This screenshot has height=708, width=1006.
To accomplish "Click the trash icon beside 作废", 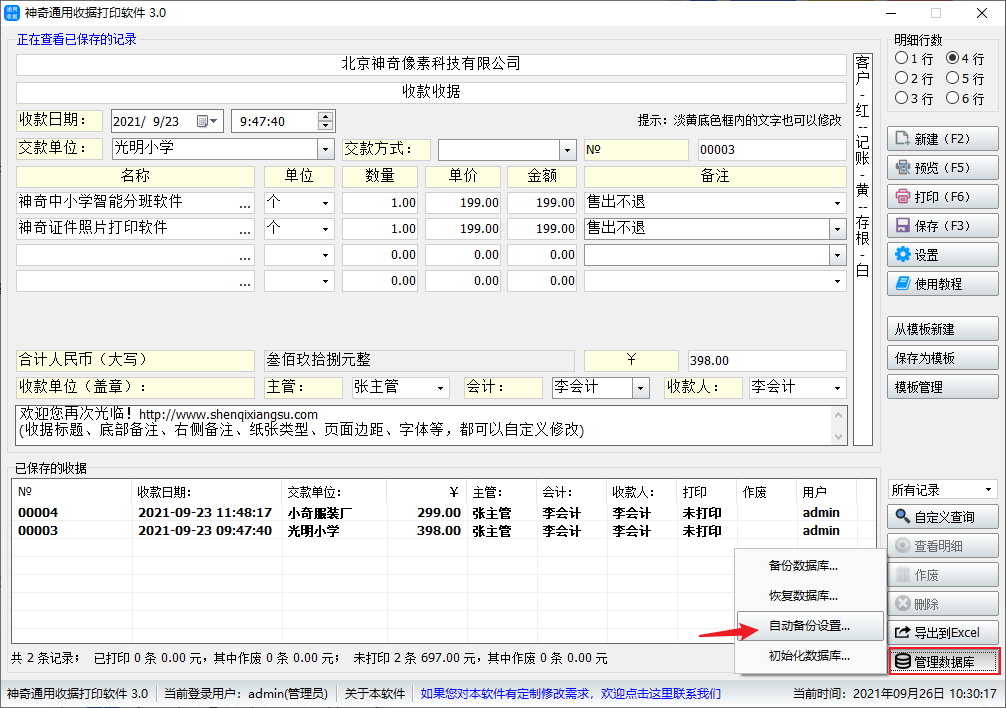I will coord(903,574).
